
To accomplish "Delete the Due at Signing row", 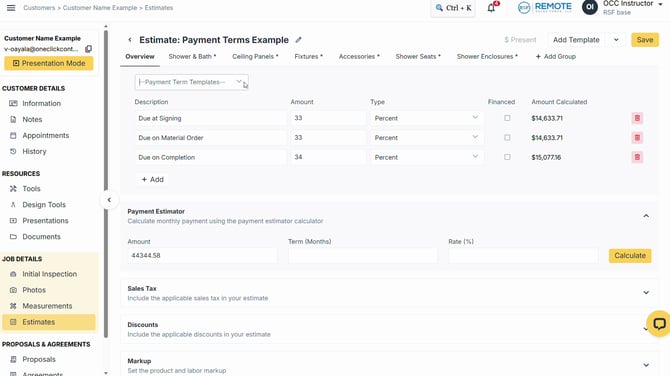I will 637,118.
